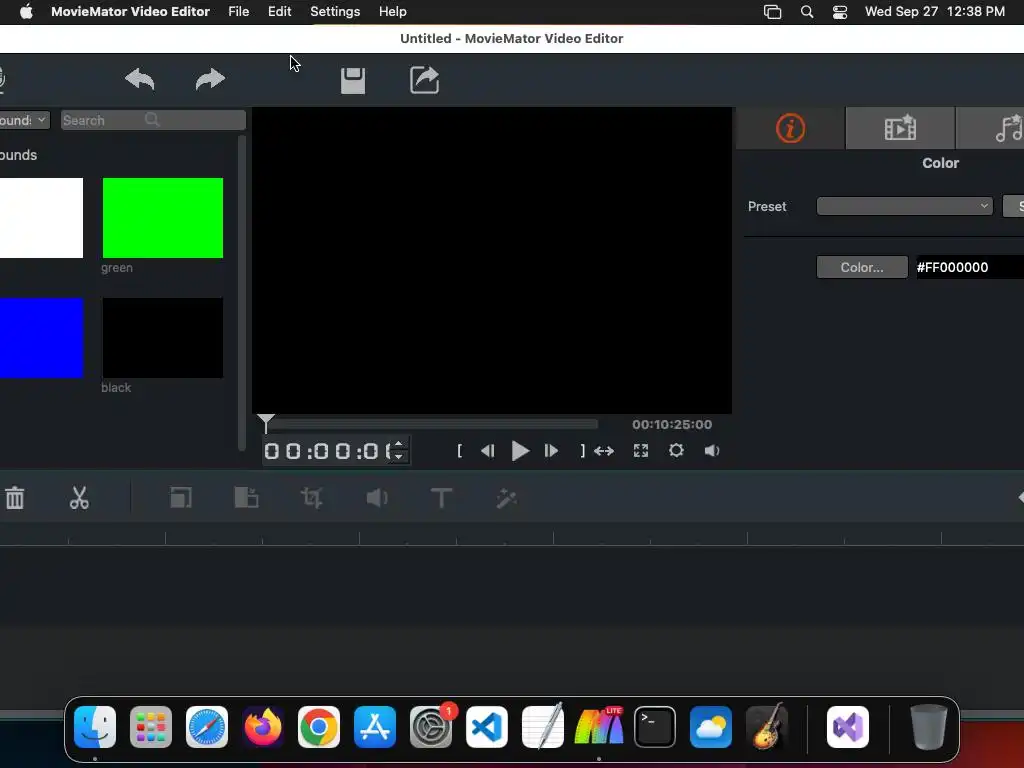Click the Undo arrow in toolbar
Screen dimensions: 1024x768
140,80
